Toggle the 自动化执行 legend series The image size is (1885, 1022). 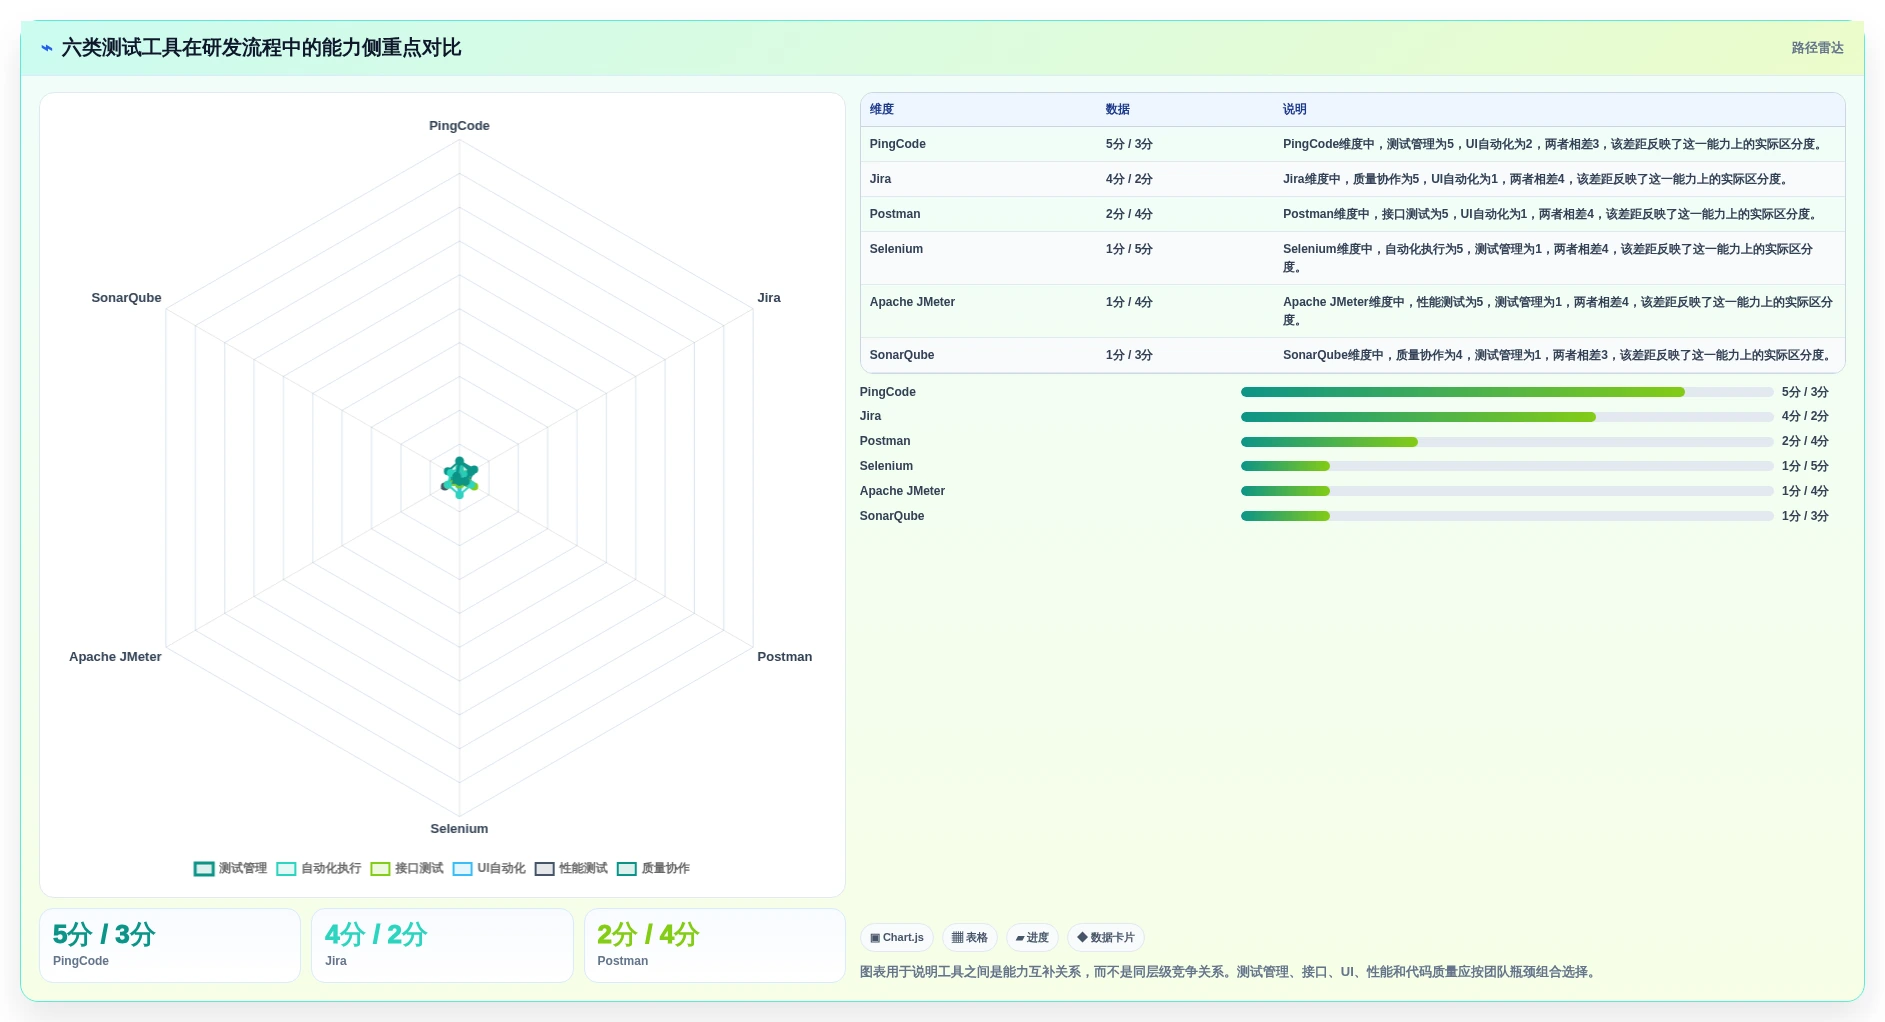click(x=318, y=868)
